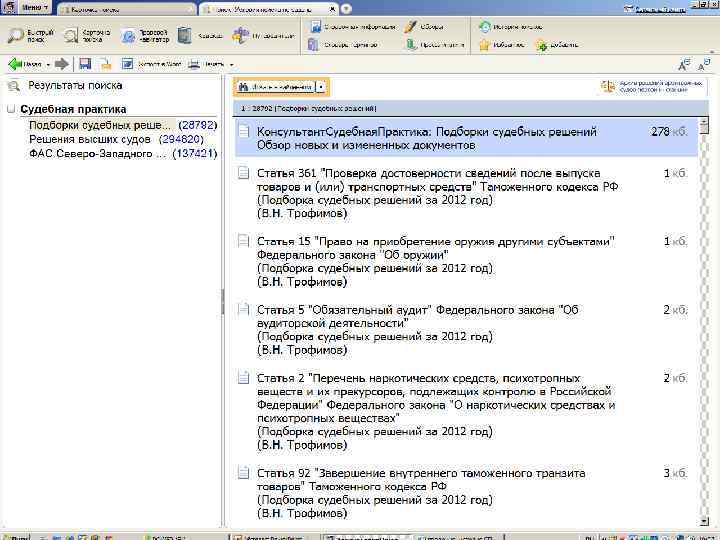Viewport: 720px width, 540px height.
Task: Click document icon of Статья 15 entry
Action: pyautogui.click(x=243, y=241)
